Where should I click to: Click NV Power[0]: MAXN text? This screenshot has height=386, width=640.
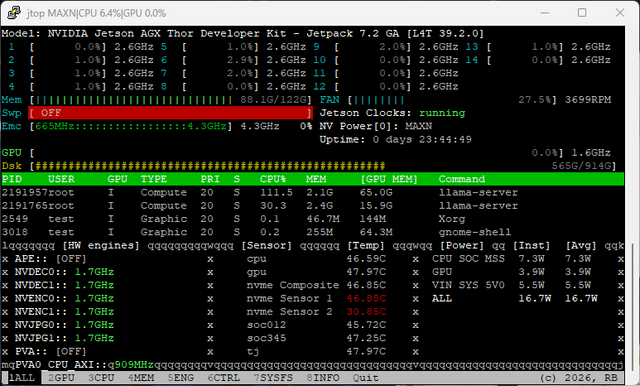click(x=376, y=126)
